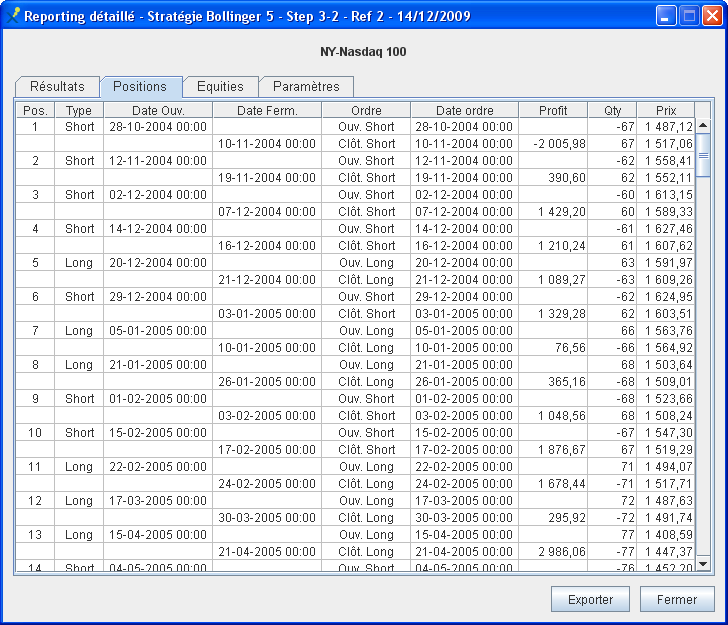
Task: Open the Equities tab
Action: pos(220,87)
